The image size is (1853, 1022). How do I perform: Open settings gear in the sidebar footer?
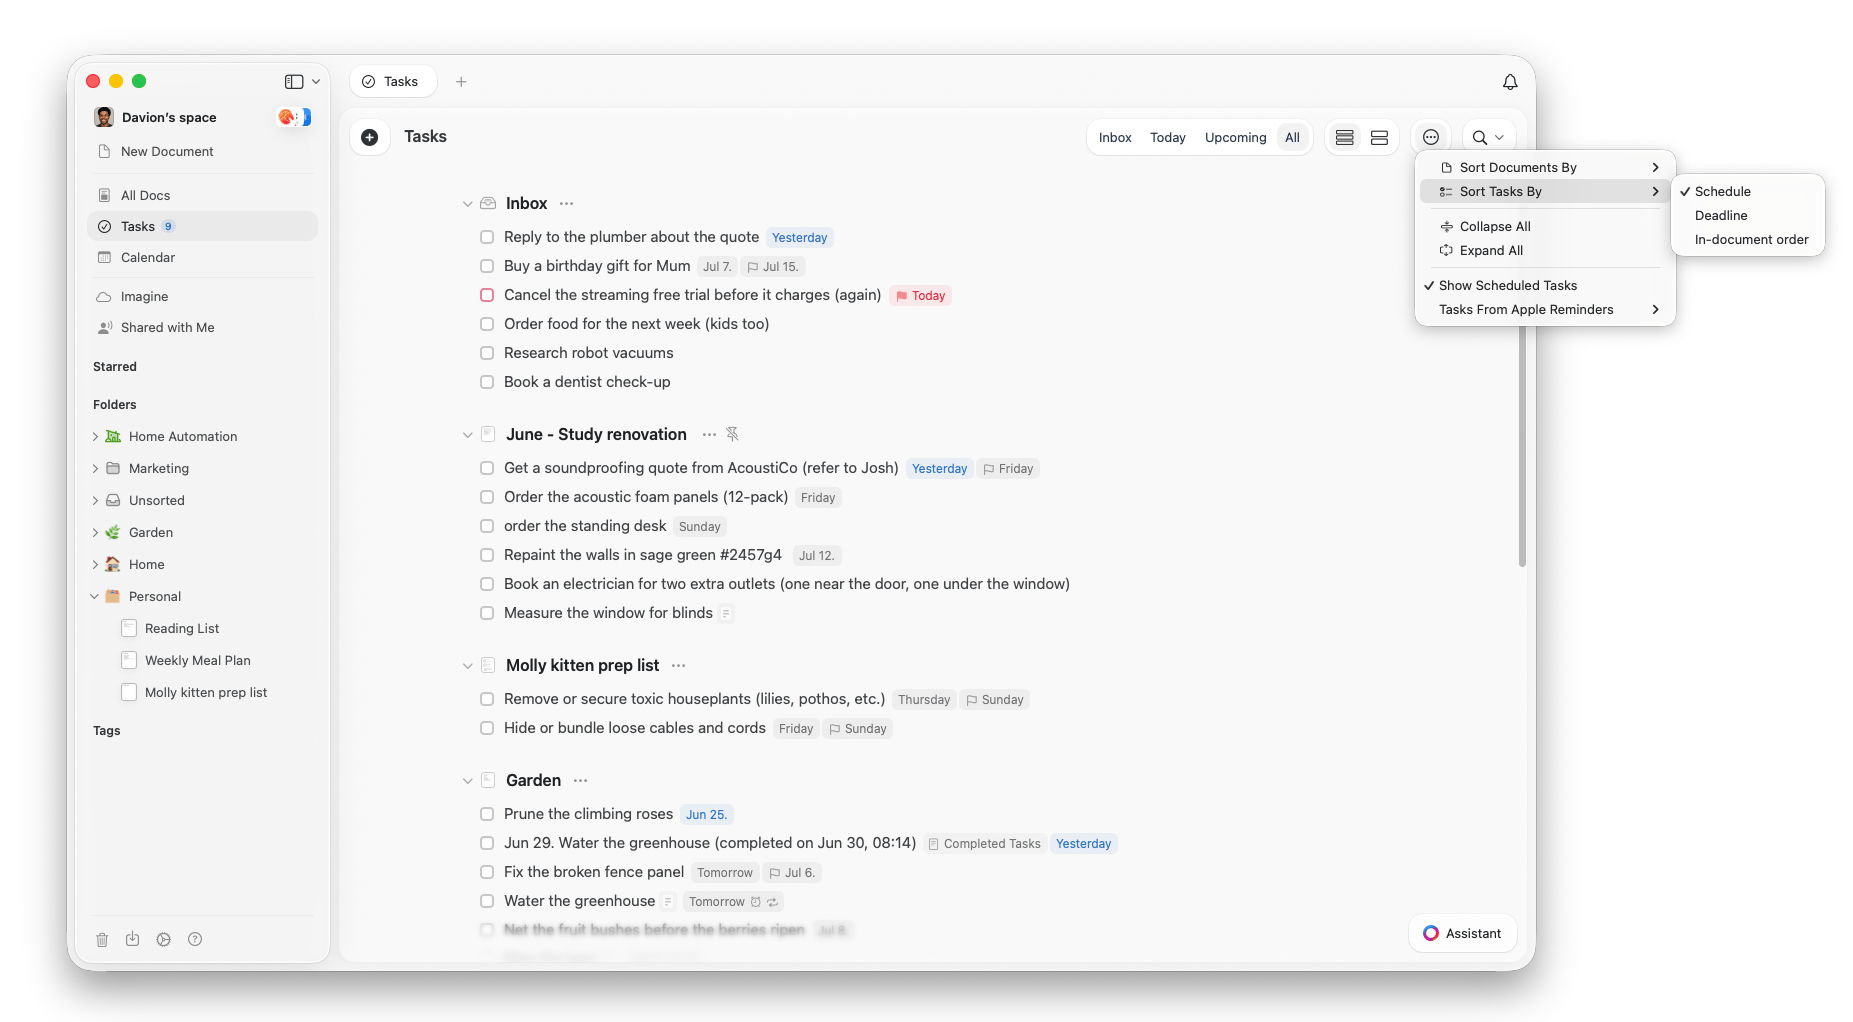pos(164,939)
